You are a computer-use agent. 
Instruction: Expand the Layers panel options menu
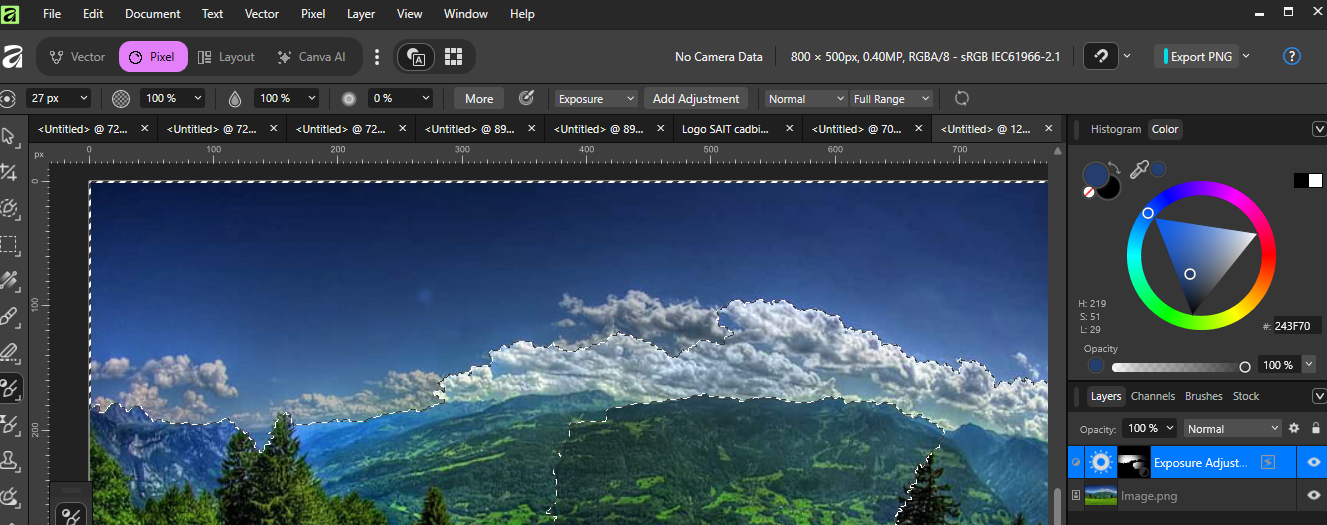[1318, 396]
